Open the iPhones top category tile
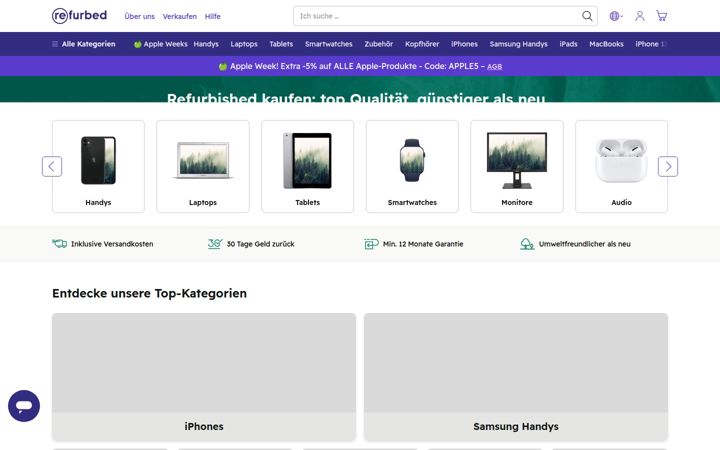The width and height of the screenshot is (720, 450). point(204,377)
